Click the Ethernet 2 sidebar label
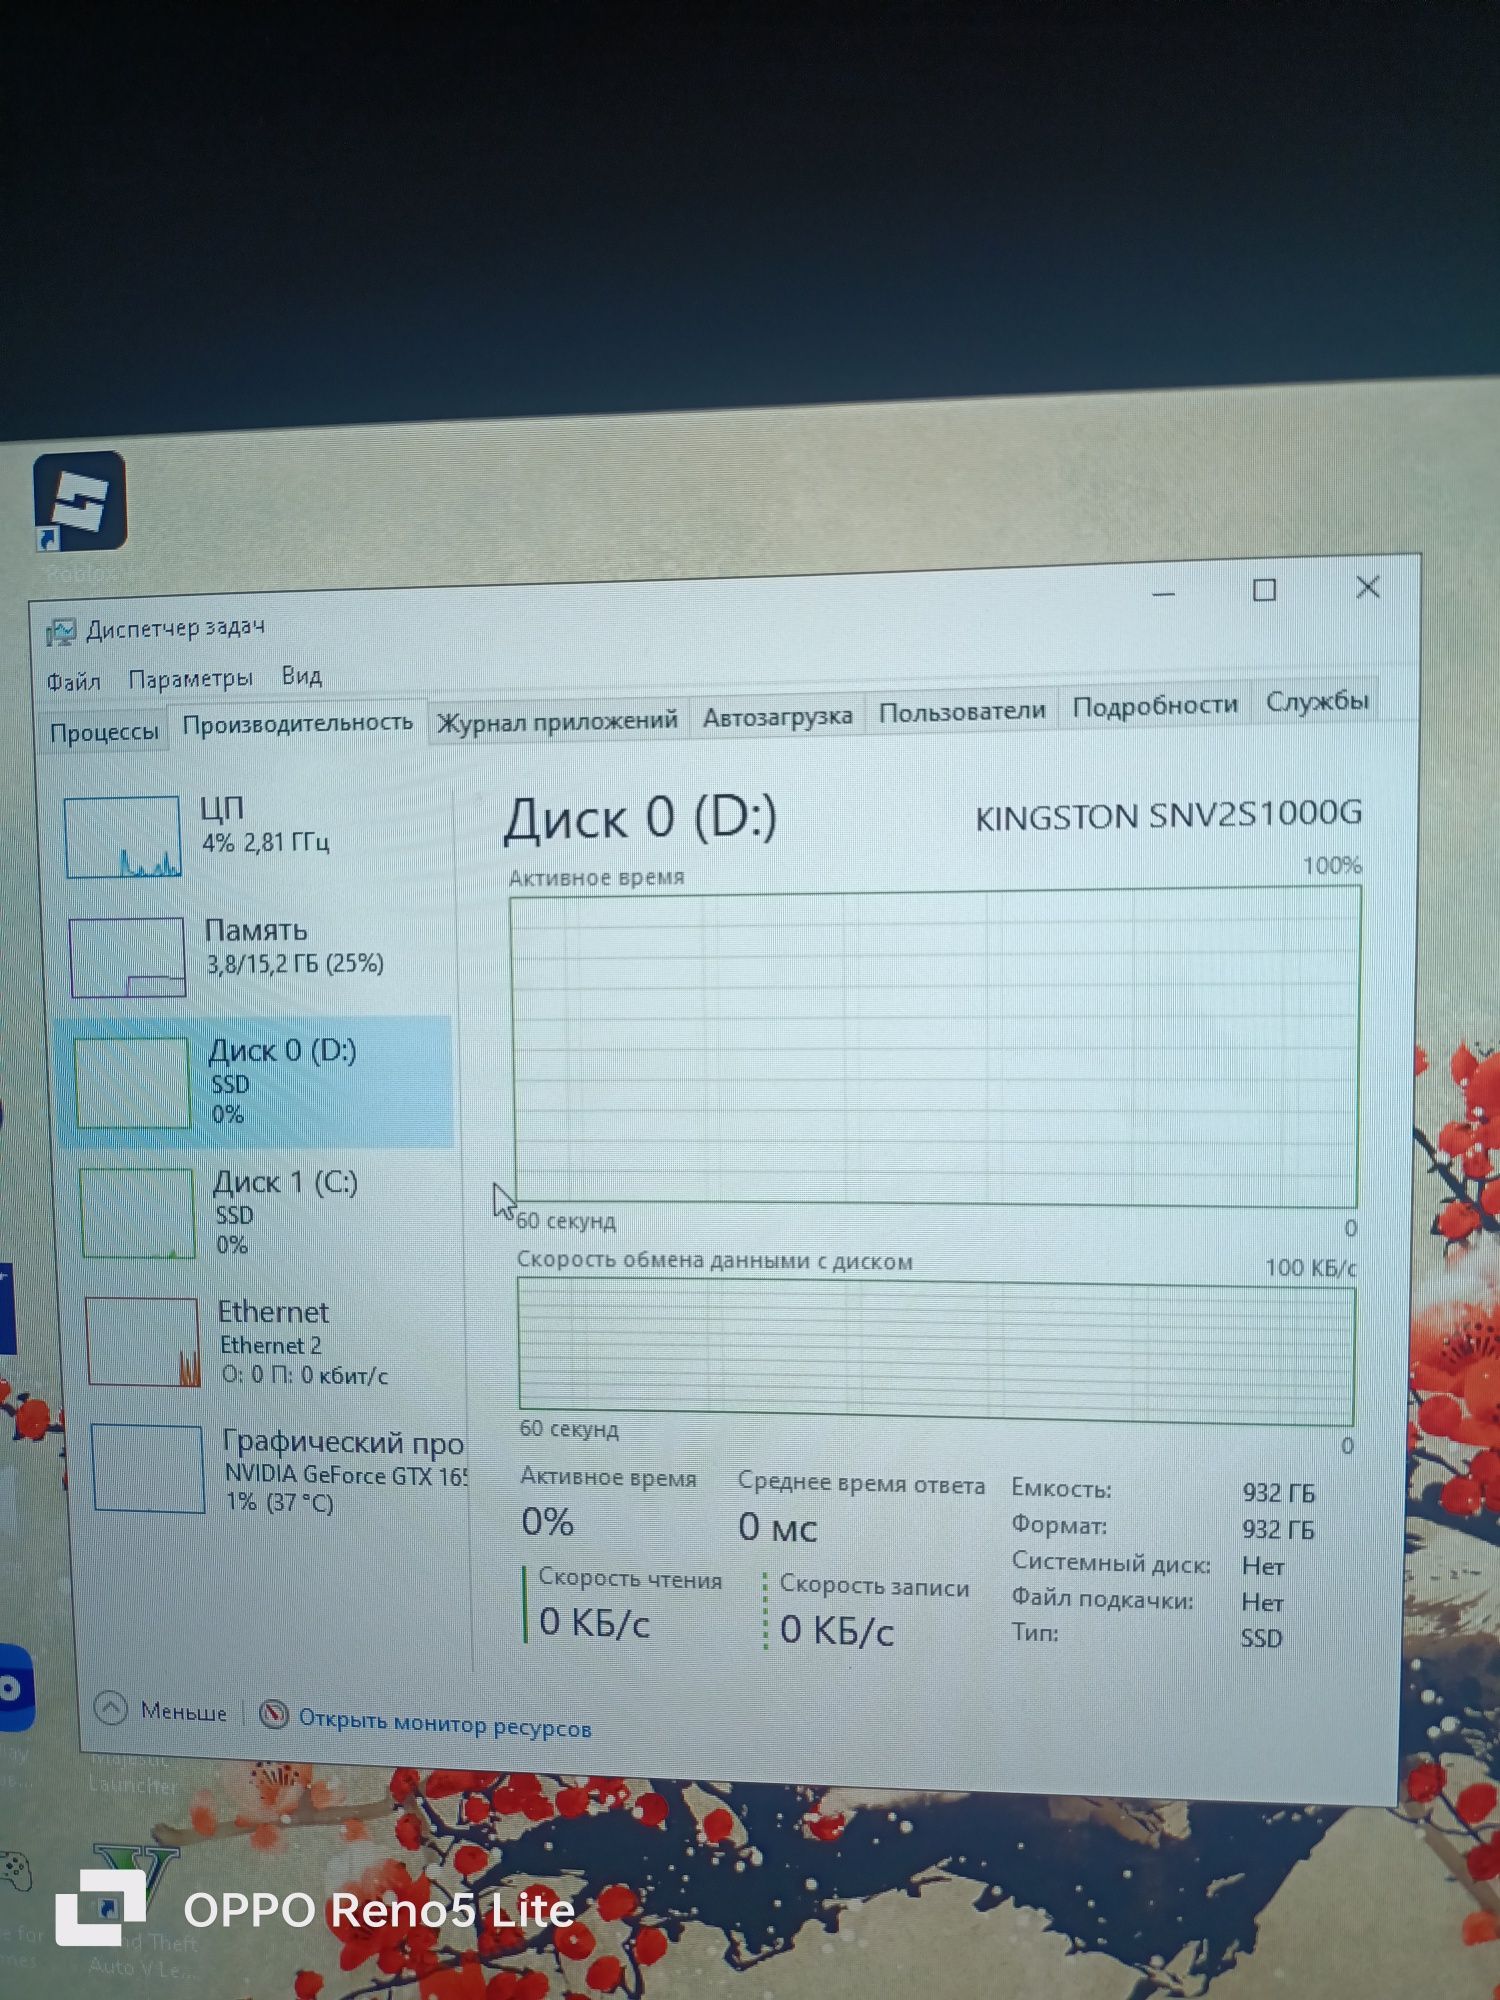Viewport: 1500px width, 2000px height. pyautogui.click(x=271, y=1345)
